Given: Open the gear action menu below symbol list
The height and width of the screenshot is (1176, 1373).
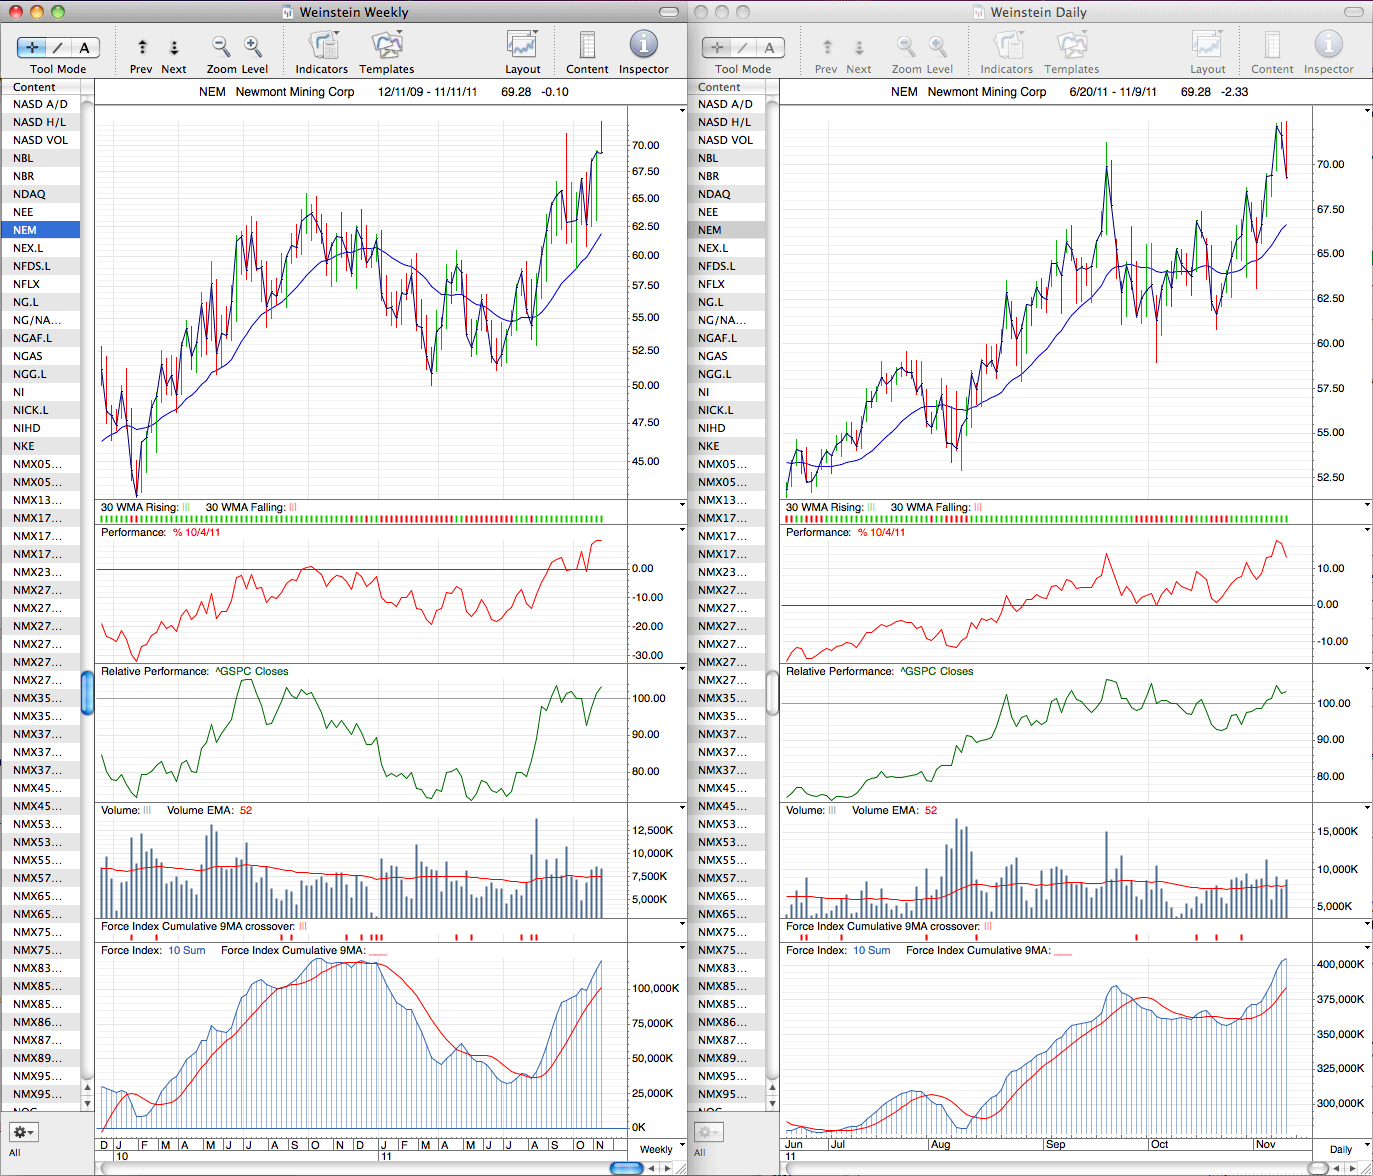Looking at the screenshot, I should (24, 1132).
